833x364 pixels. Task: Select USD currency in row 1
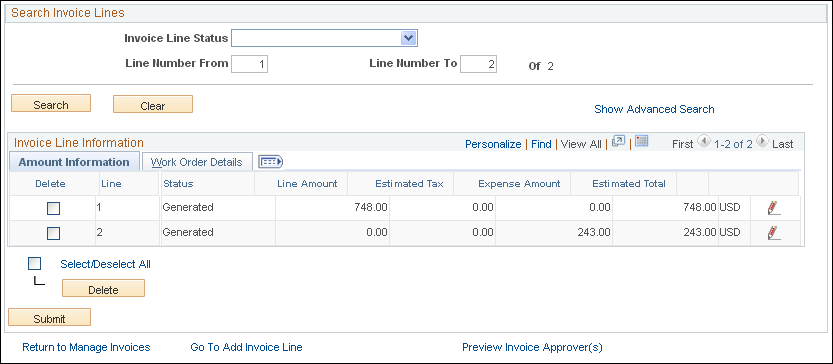[x=729, y=207]
